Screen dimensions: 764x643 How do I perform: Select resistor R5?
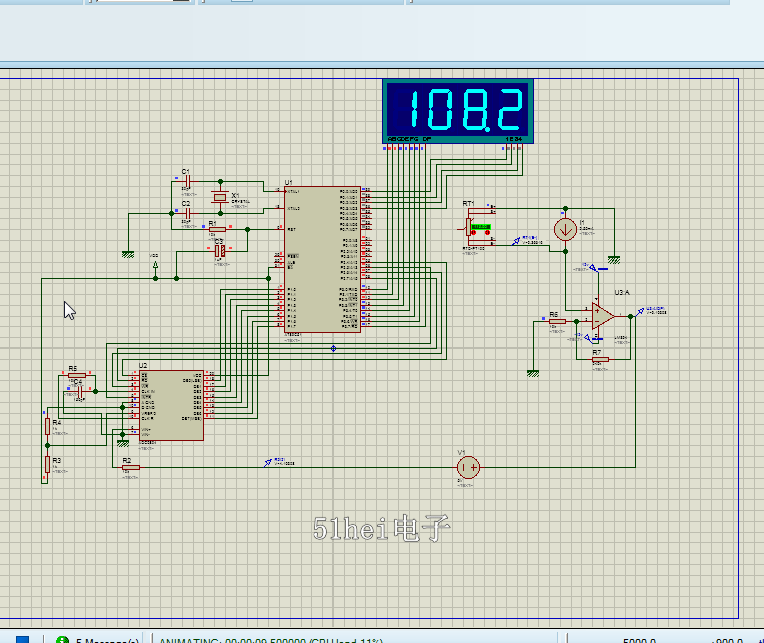pos(76,375)
